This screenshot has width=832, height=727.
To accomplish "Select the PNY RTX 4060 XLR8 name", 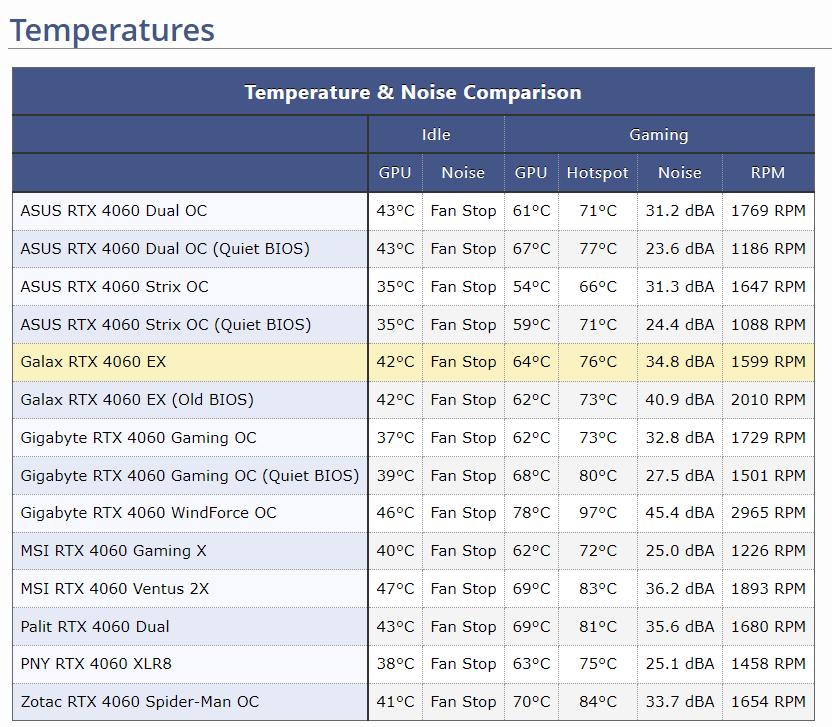I will [x=96, y=664].
